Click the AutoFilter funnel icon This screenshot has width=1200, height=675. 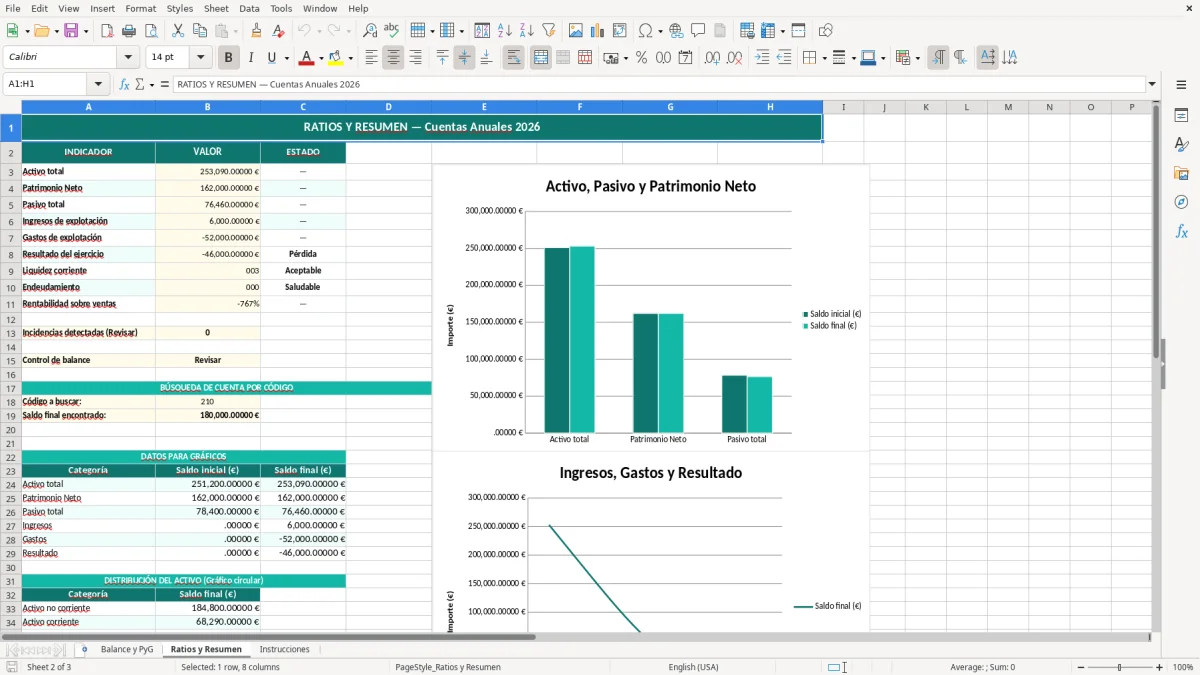549,31
